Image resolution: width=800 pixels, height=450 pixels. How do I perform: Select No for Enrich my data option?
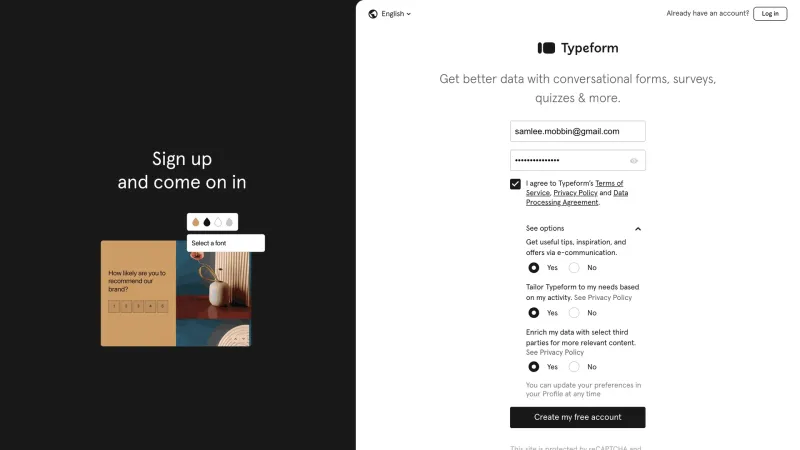pos(574,367)
